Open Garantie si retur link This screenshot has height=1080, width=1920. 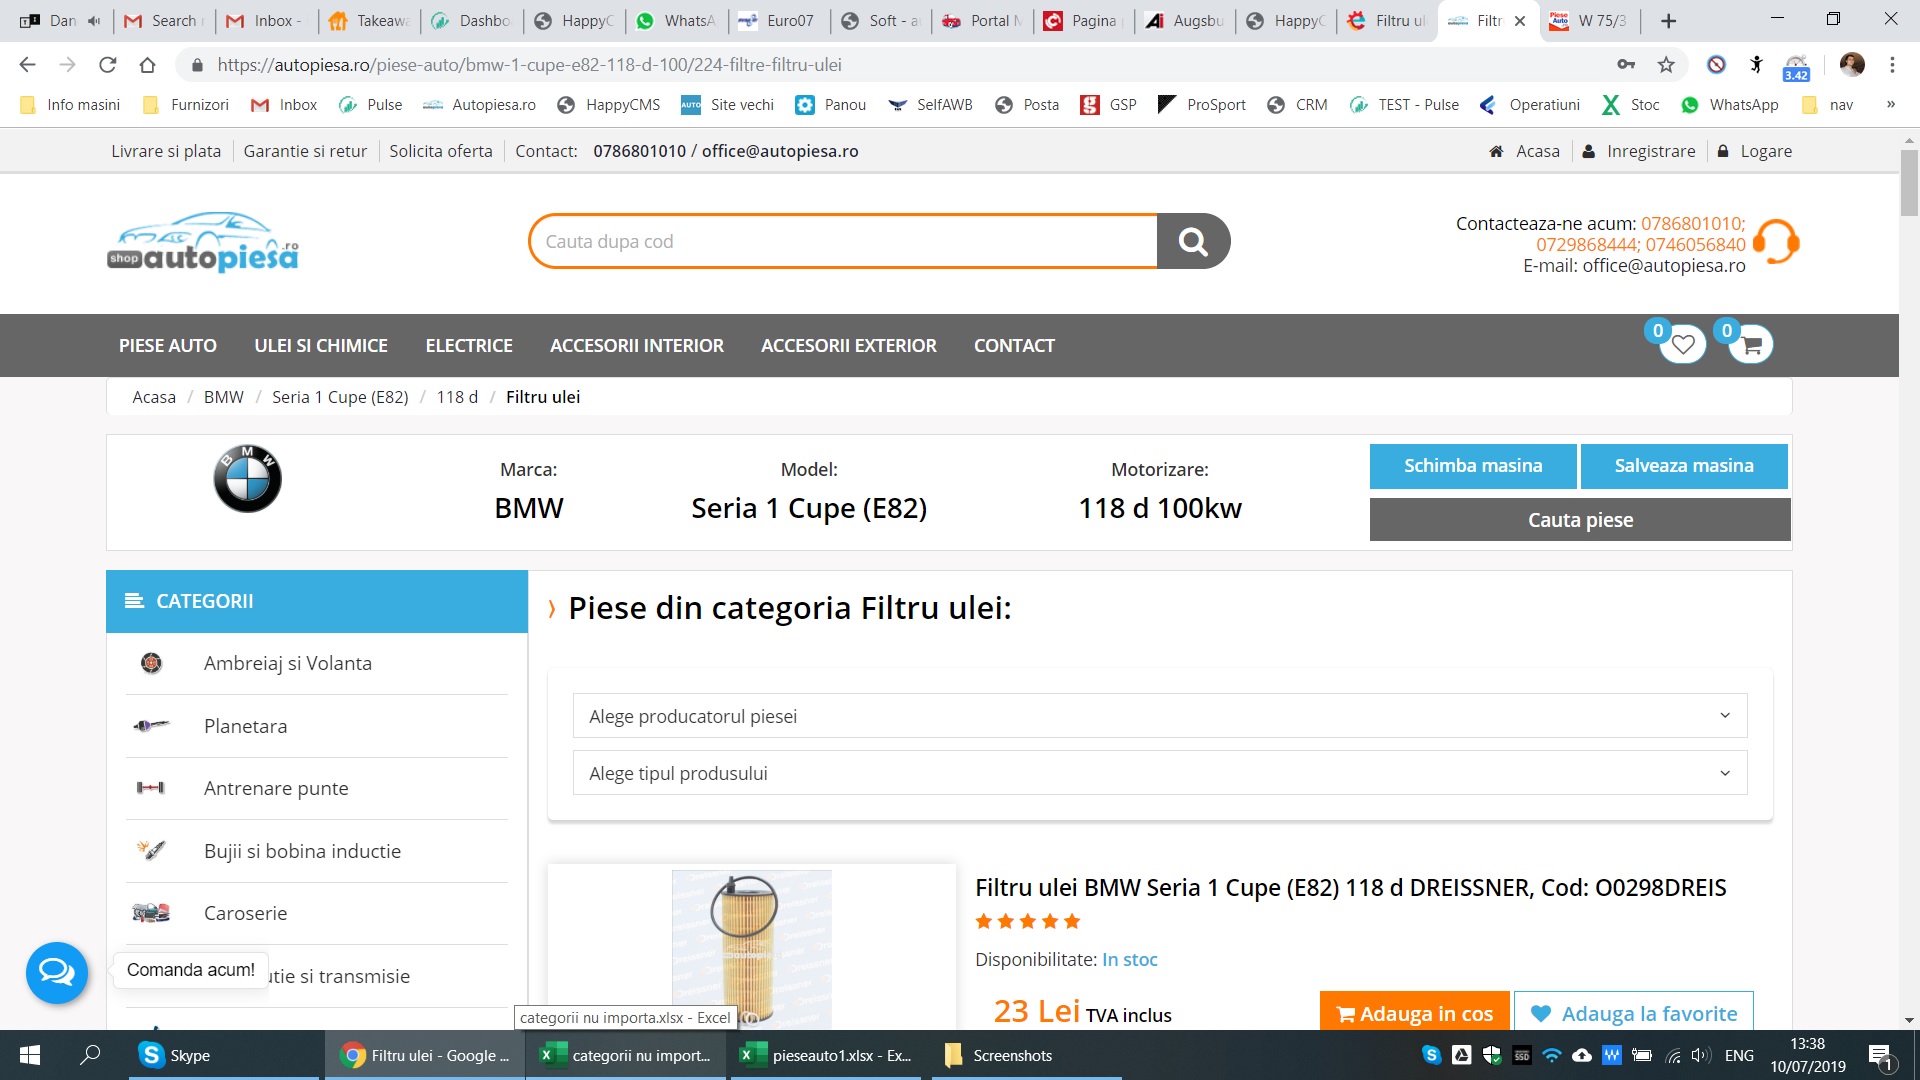point(305,151)
